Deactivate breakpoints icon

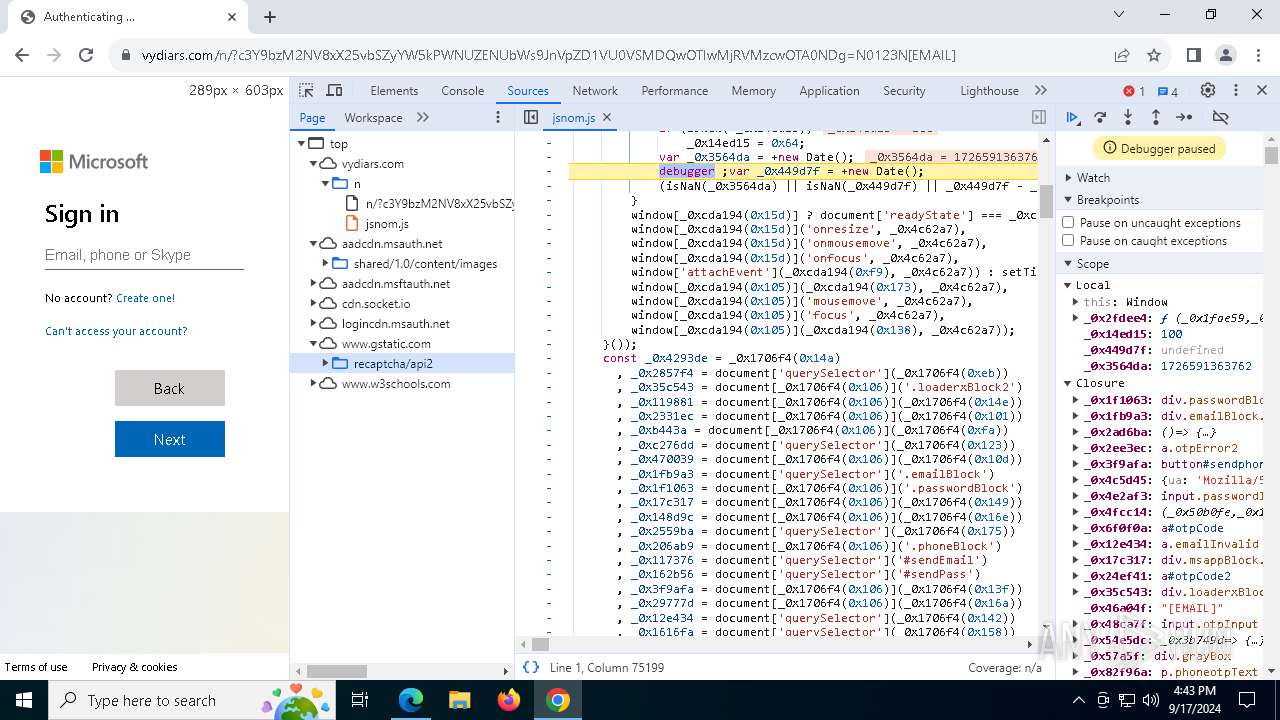(1220, 117)
